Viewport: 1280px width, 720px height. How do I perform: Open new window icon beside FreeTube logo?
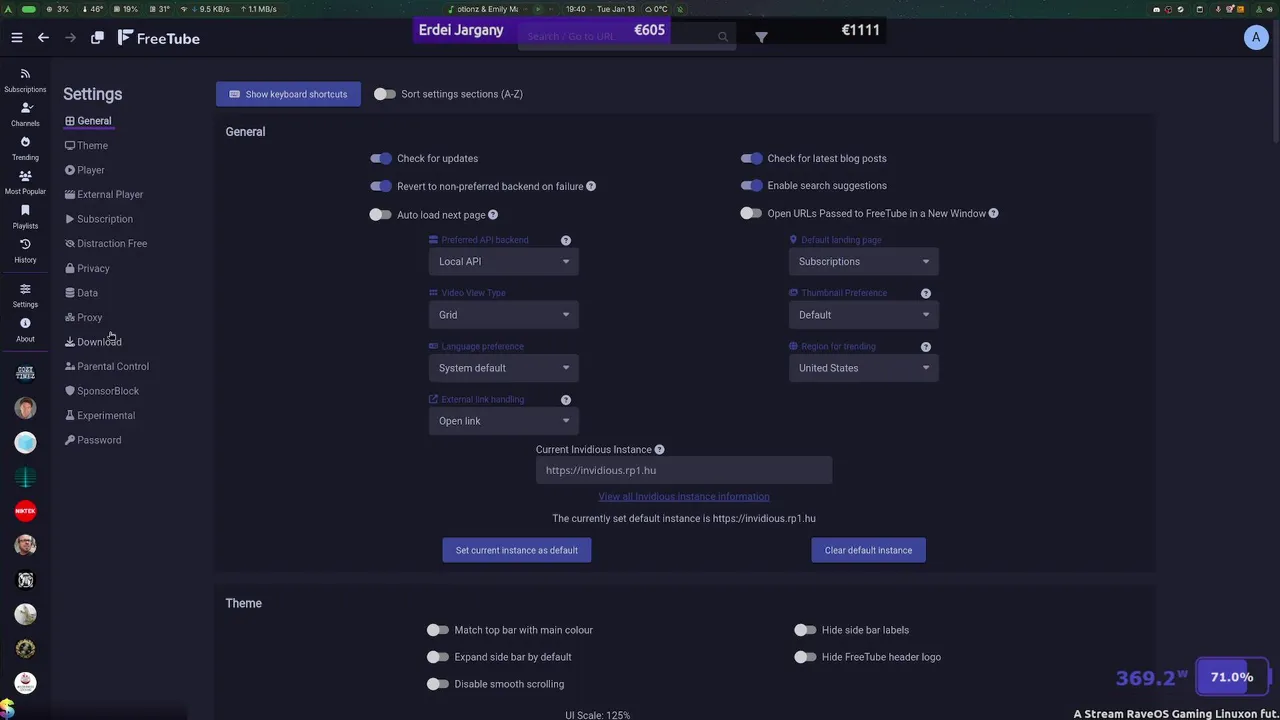pyautogui.click(x=97, y=38)
